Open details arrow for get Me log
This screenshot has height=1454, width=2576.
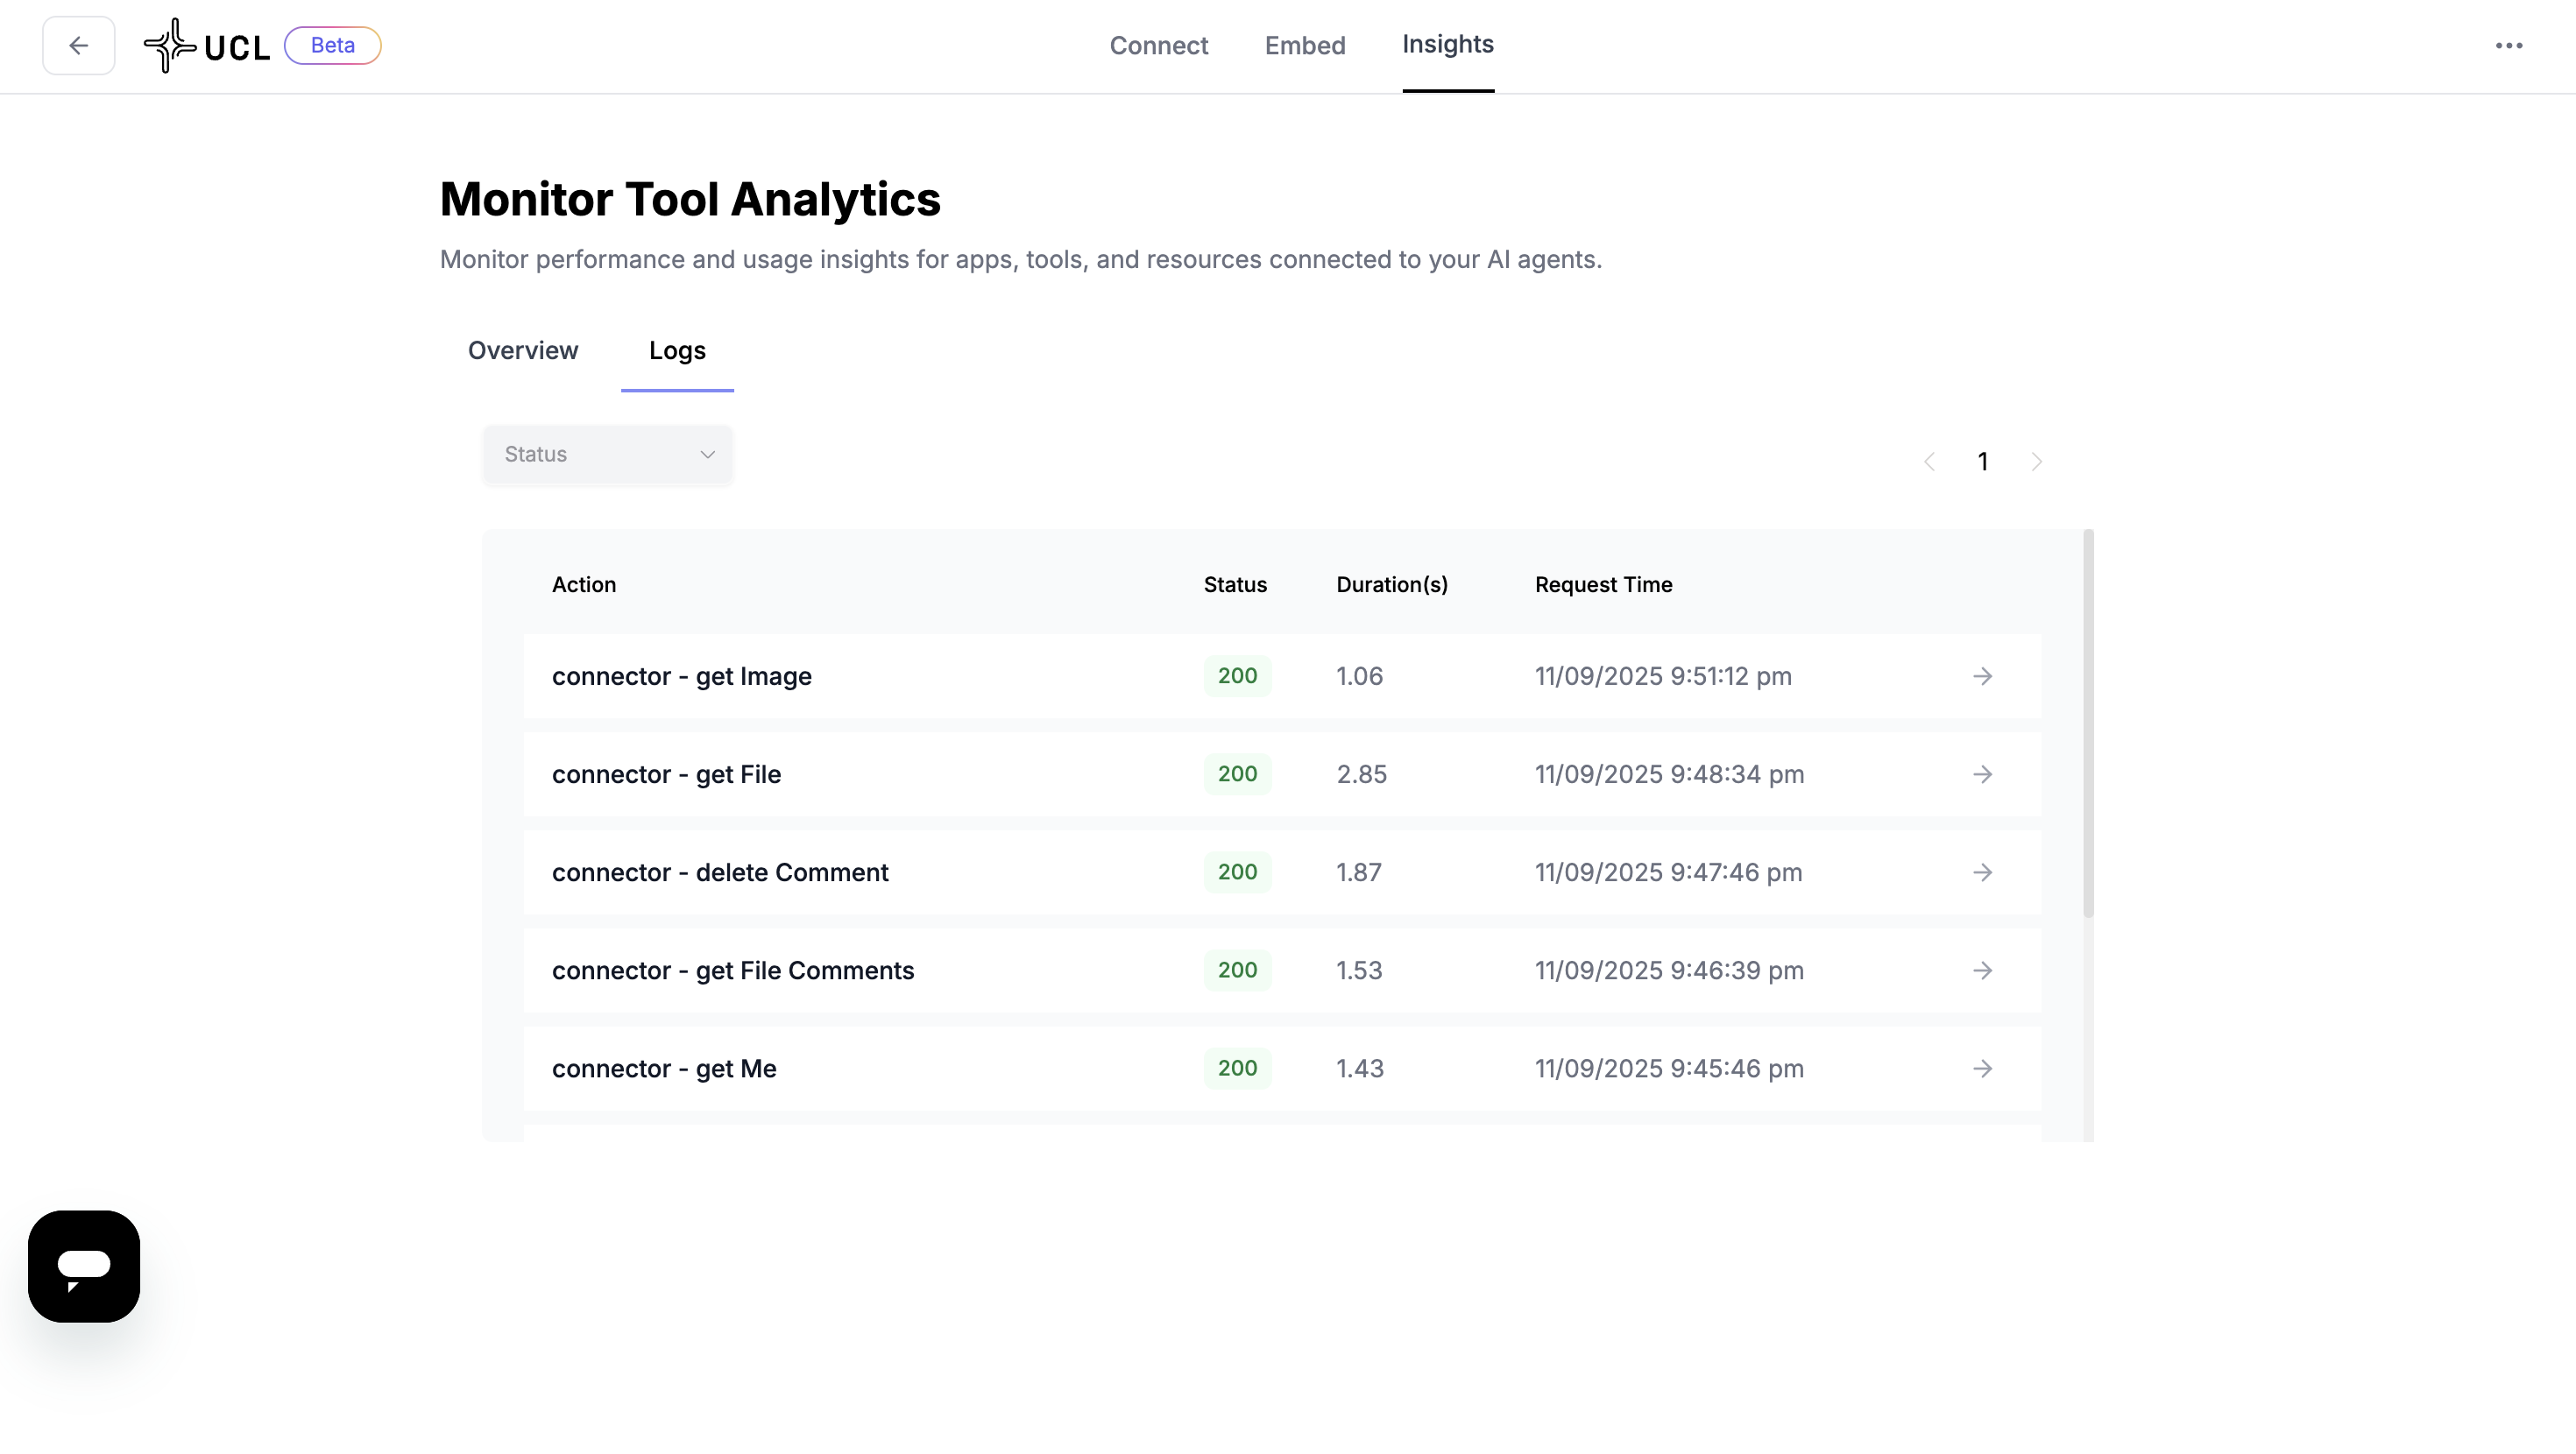[1982, 1068]
